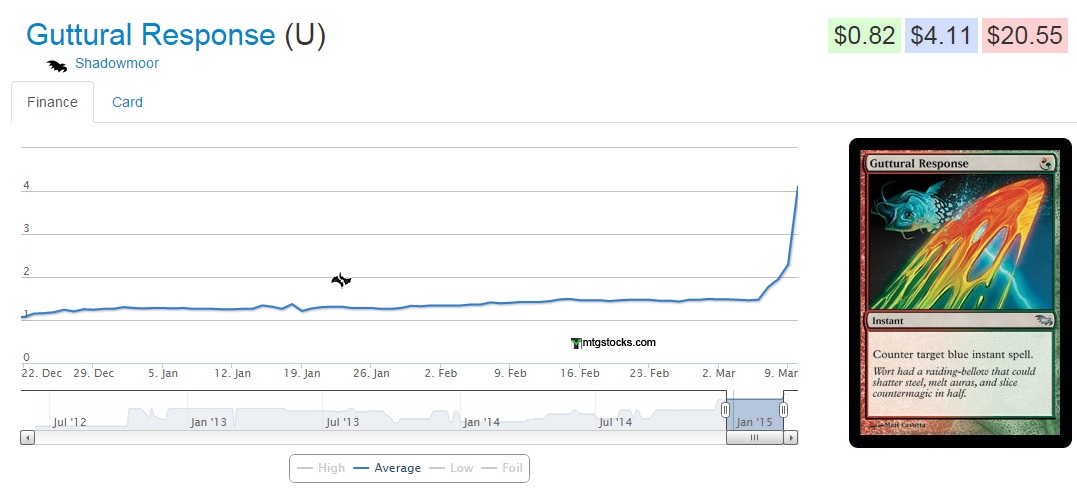Click the Guttural Response card image
The width and height of the screenshot is (1077, 490).
pos(960,293)
